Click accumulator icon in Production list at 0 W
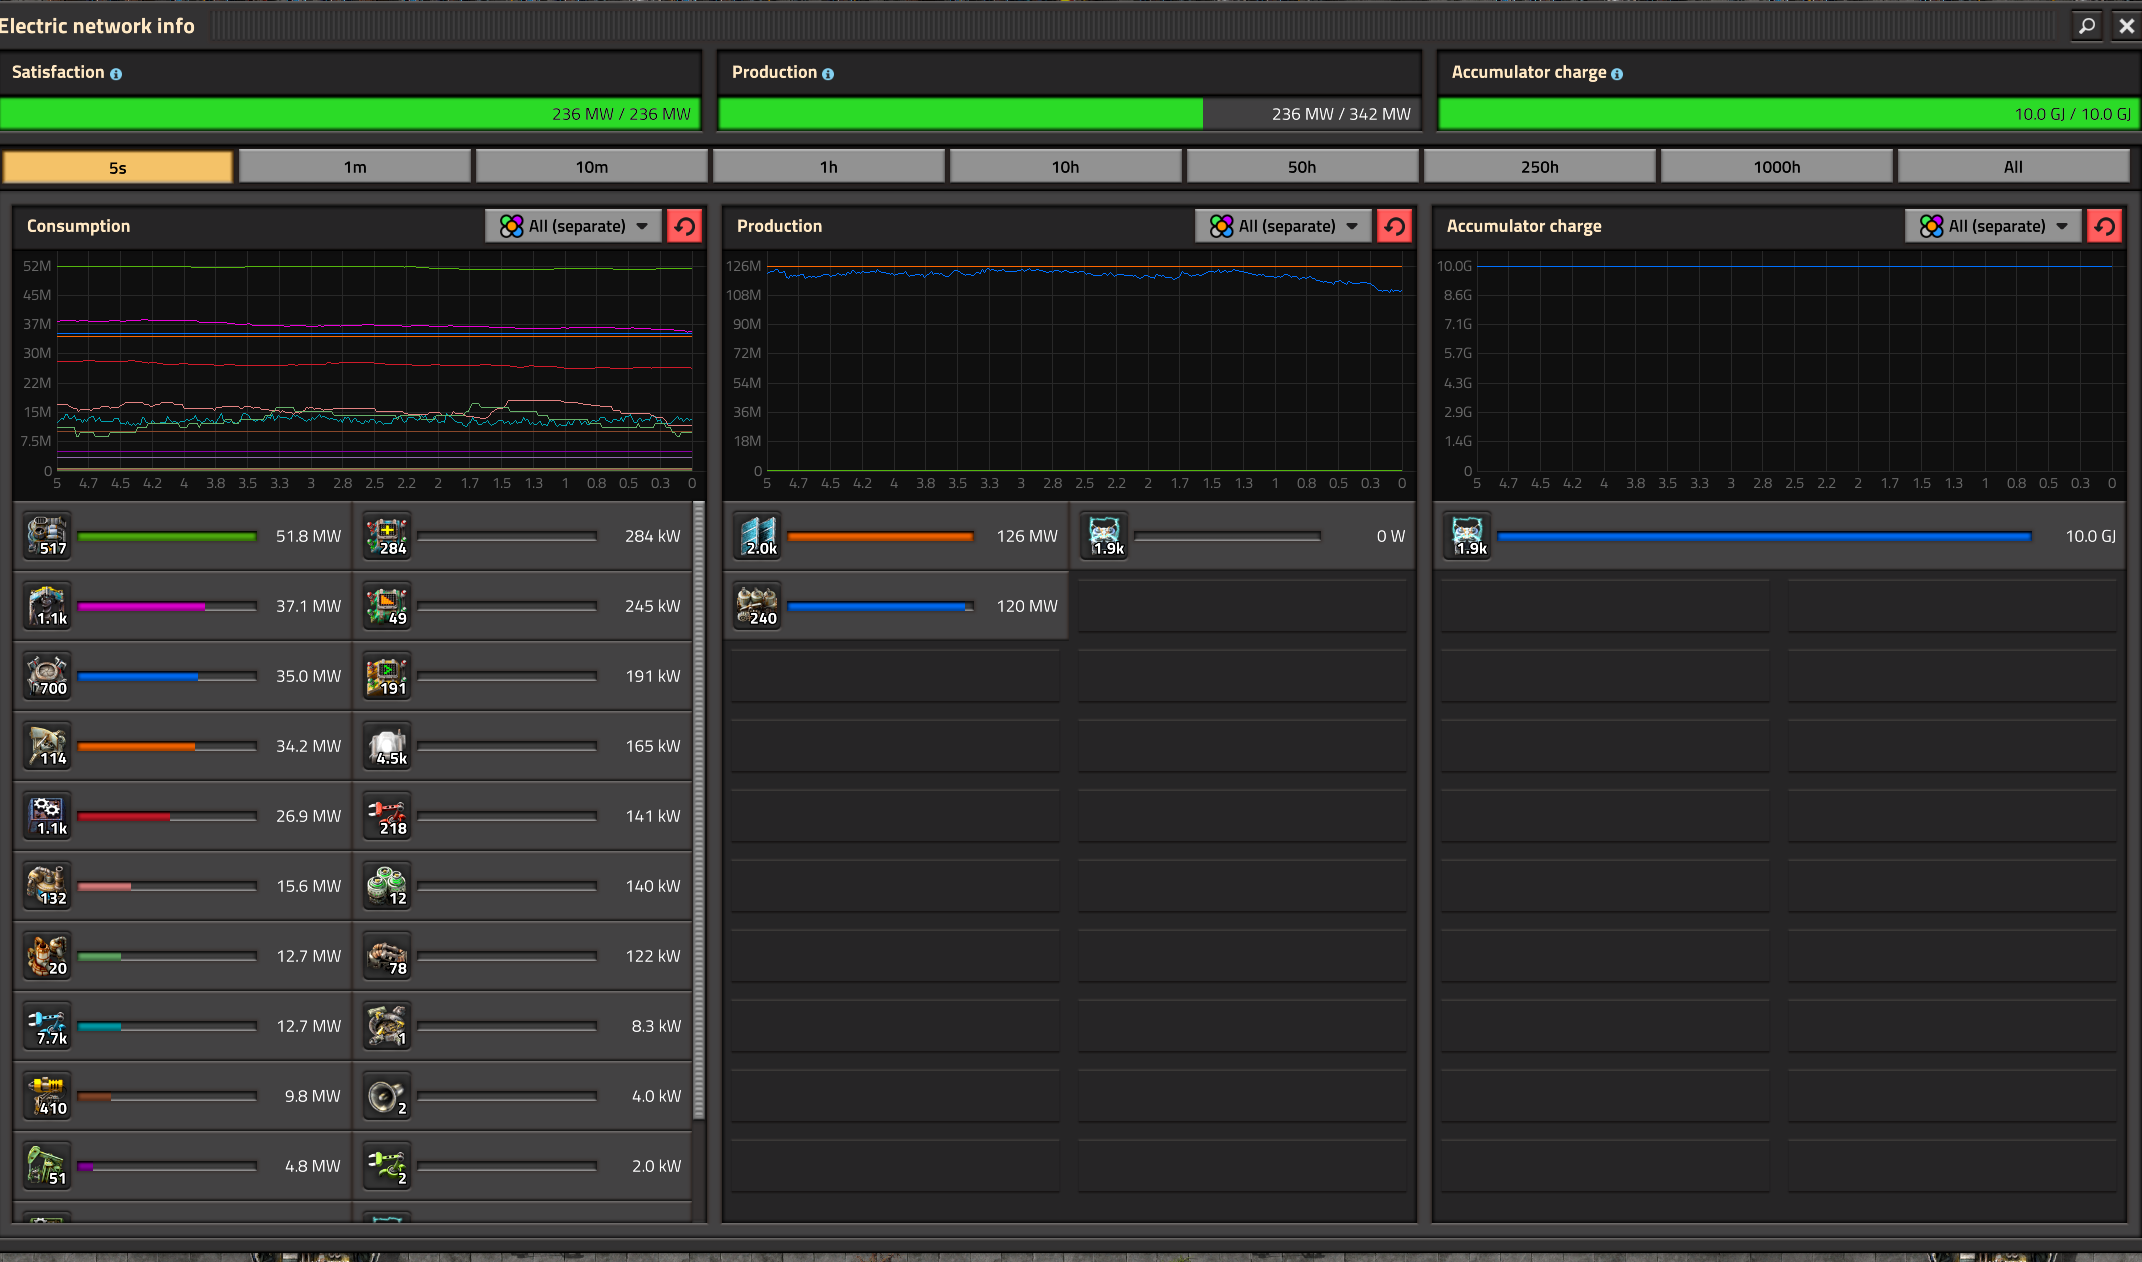This screenshot has width=2142, height=1262. [1104, 536]
